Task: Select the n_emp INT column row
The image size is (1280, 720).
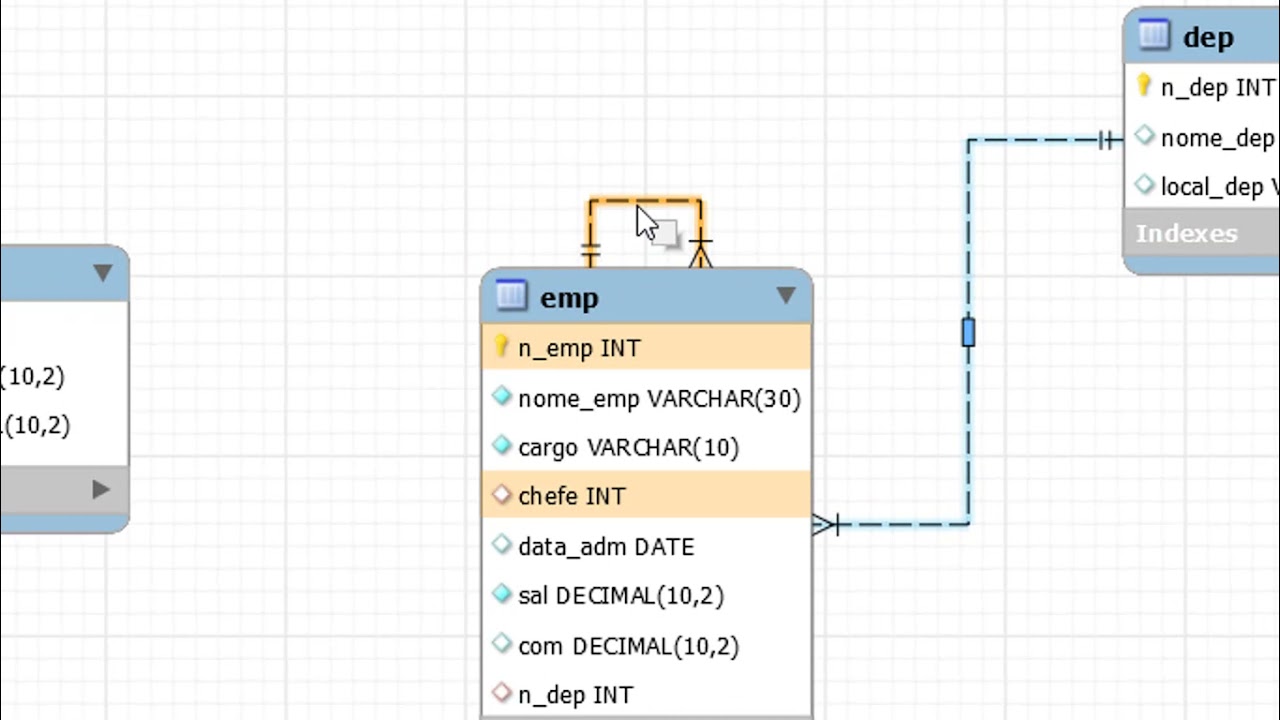Action: pos(647,348)
